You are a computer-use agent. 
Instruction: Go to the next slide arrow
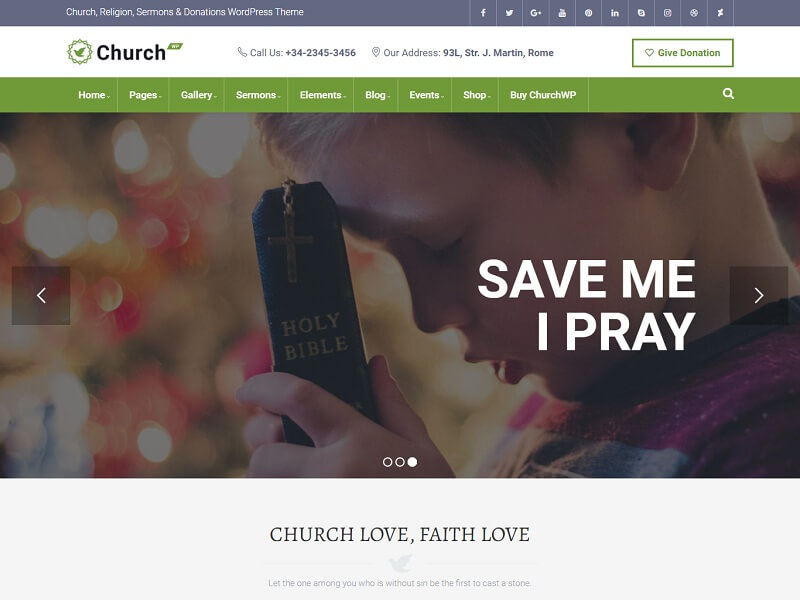click(759, 295)
